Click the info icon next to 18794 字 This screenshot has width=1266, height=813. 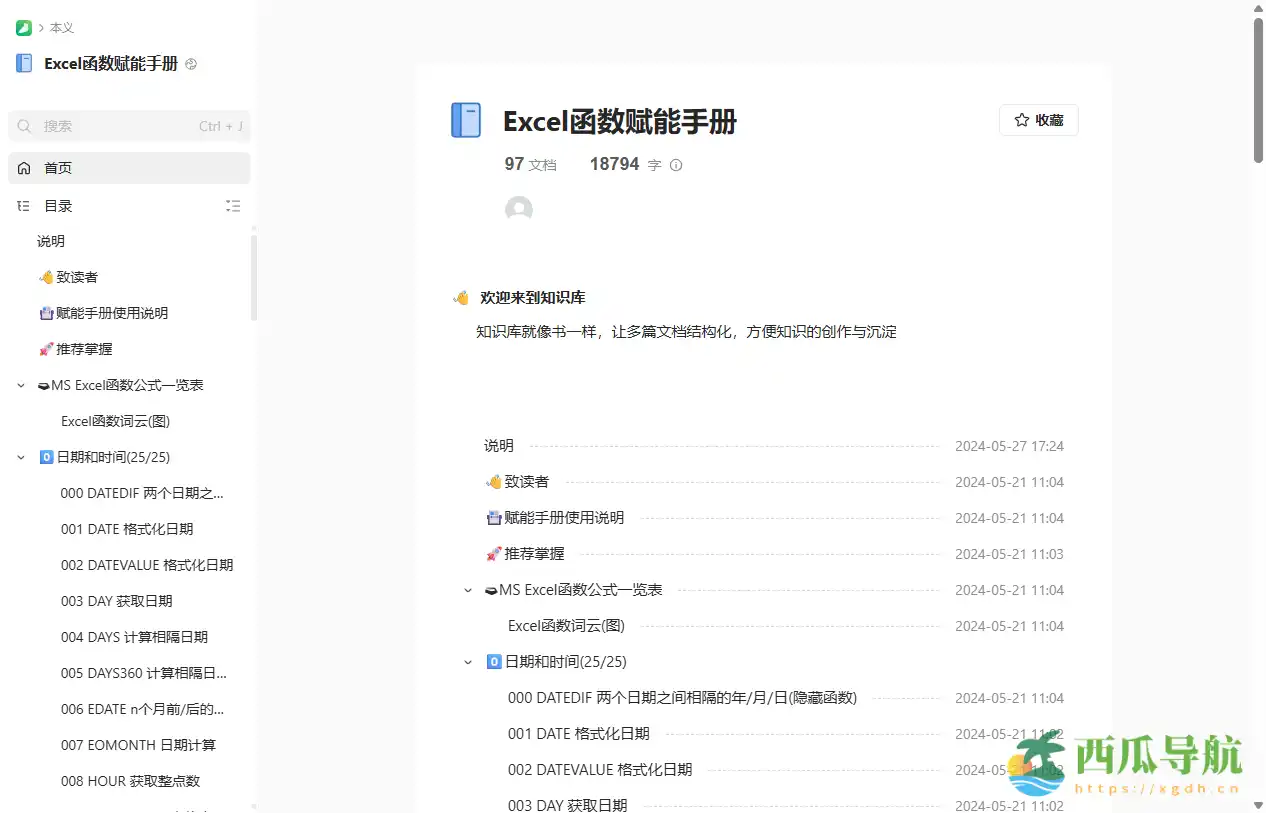675,165
